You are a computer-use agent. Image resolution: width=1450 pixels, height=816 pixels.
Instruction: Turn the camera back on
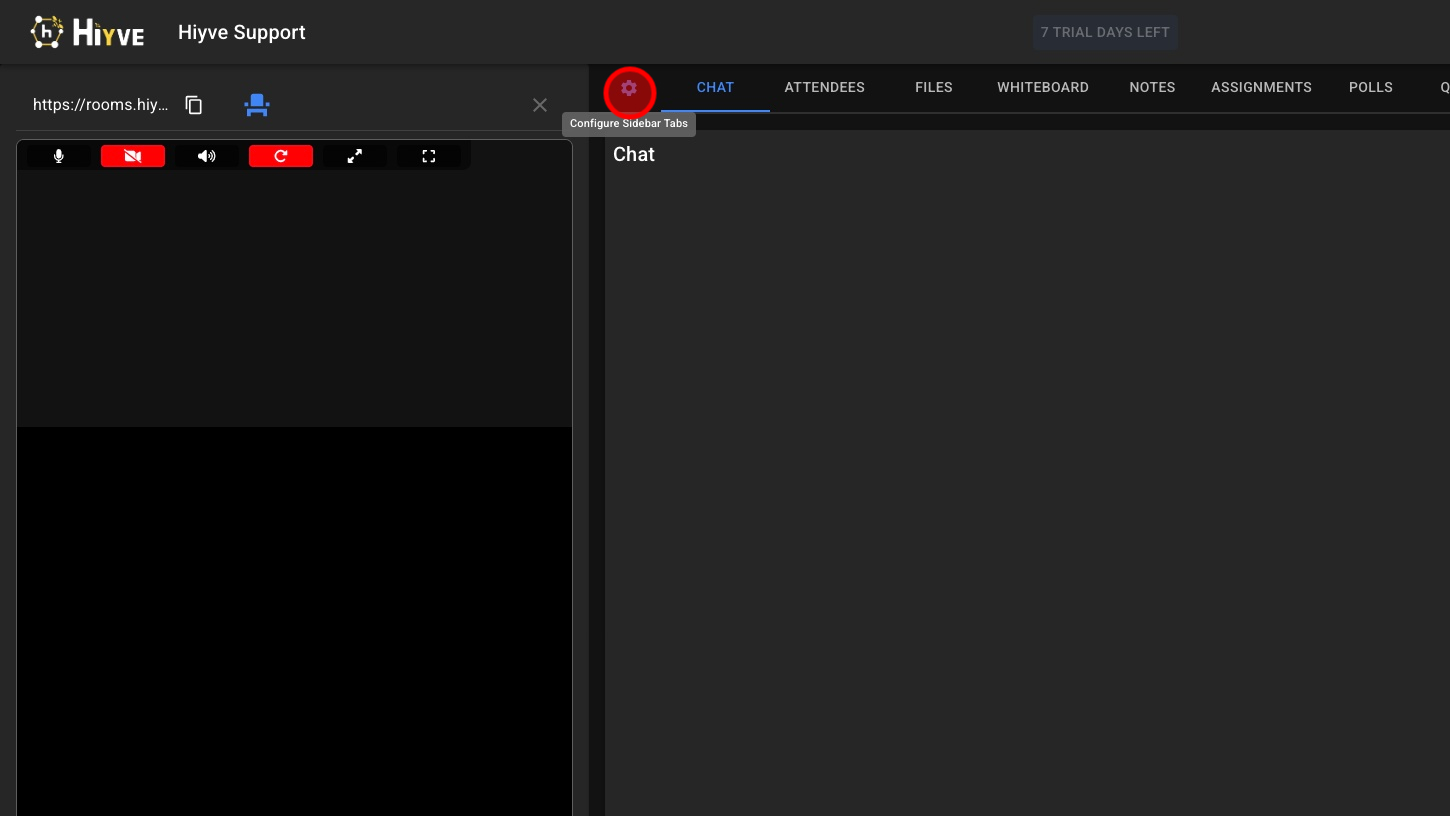click(x=133, y=156)
